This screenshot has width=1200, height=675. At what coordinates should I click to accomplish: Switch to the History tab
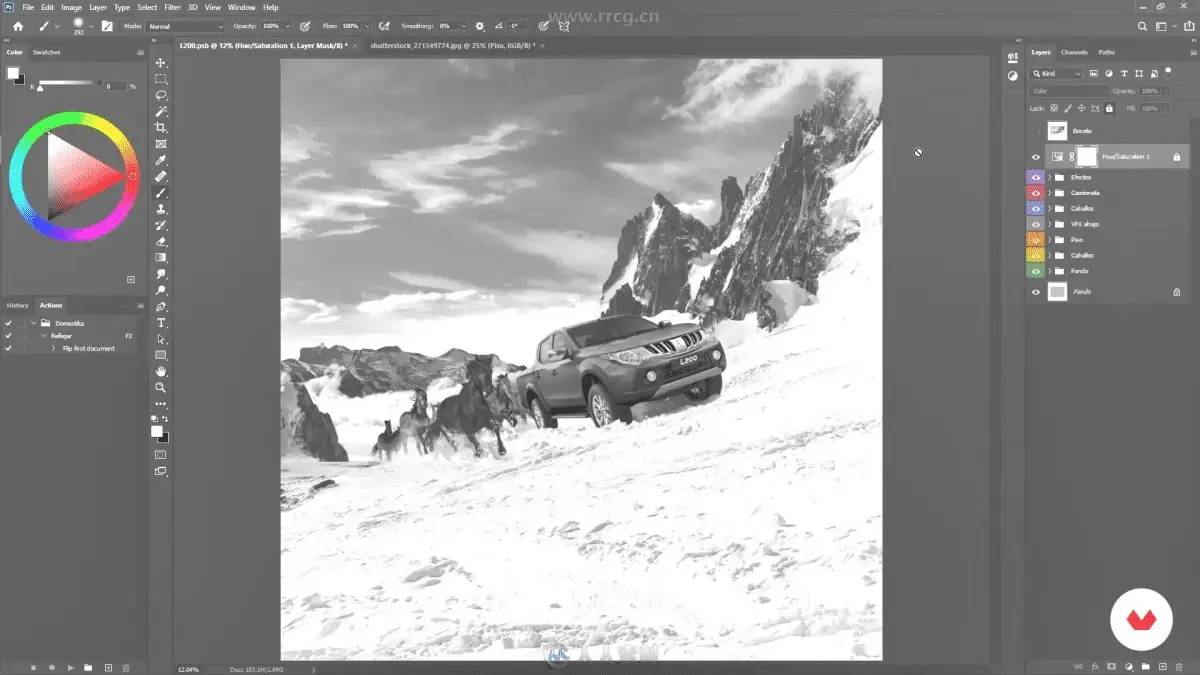click(18, 305)
